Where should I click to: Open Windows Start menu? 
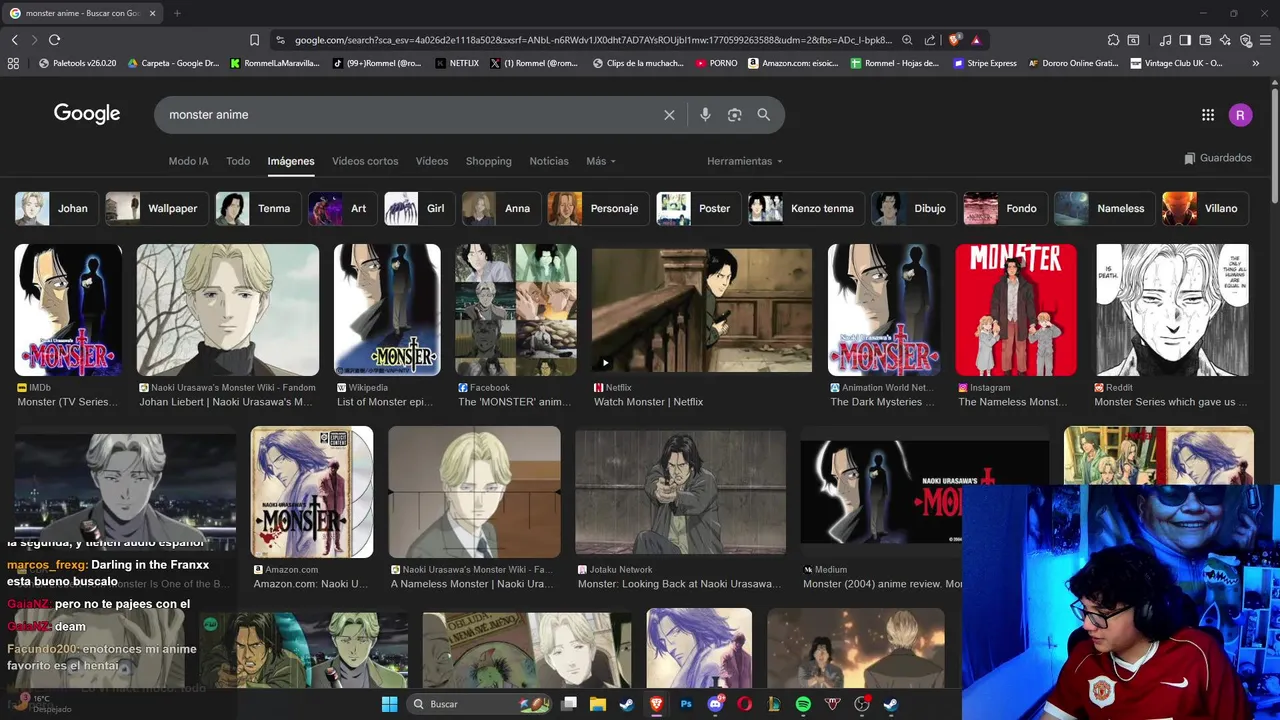coord(389,704)
